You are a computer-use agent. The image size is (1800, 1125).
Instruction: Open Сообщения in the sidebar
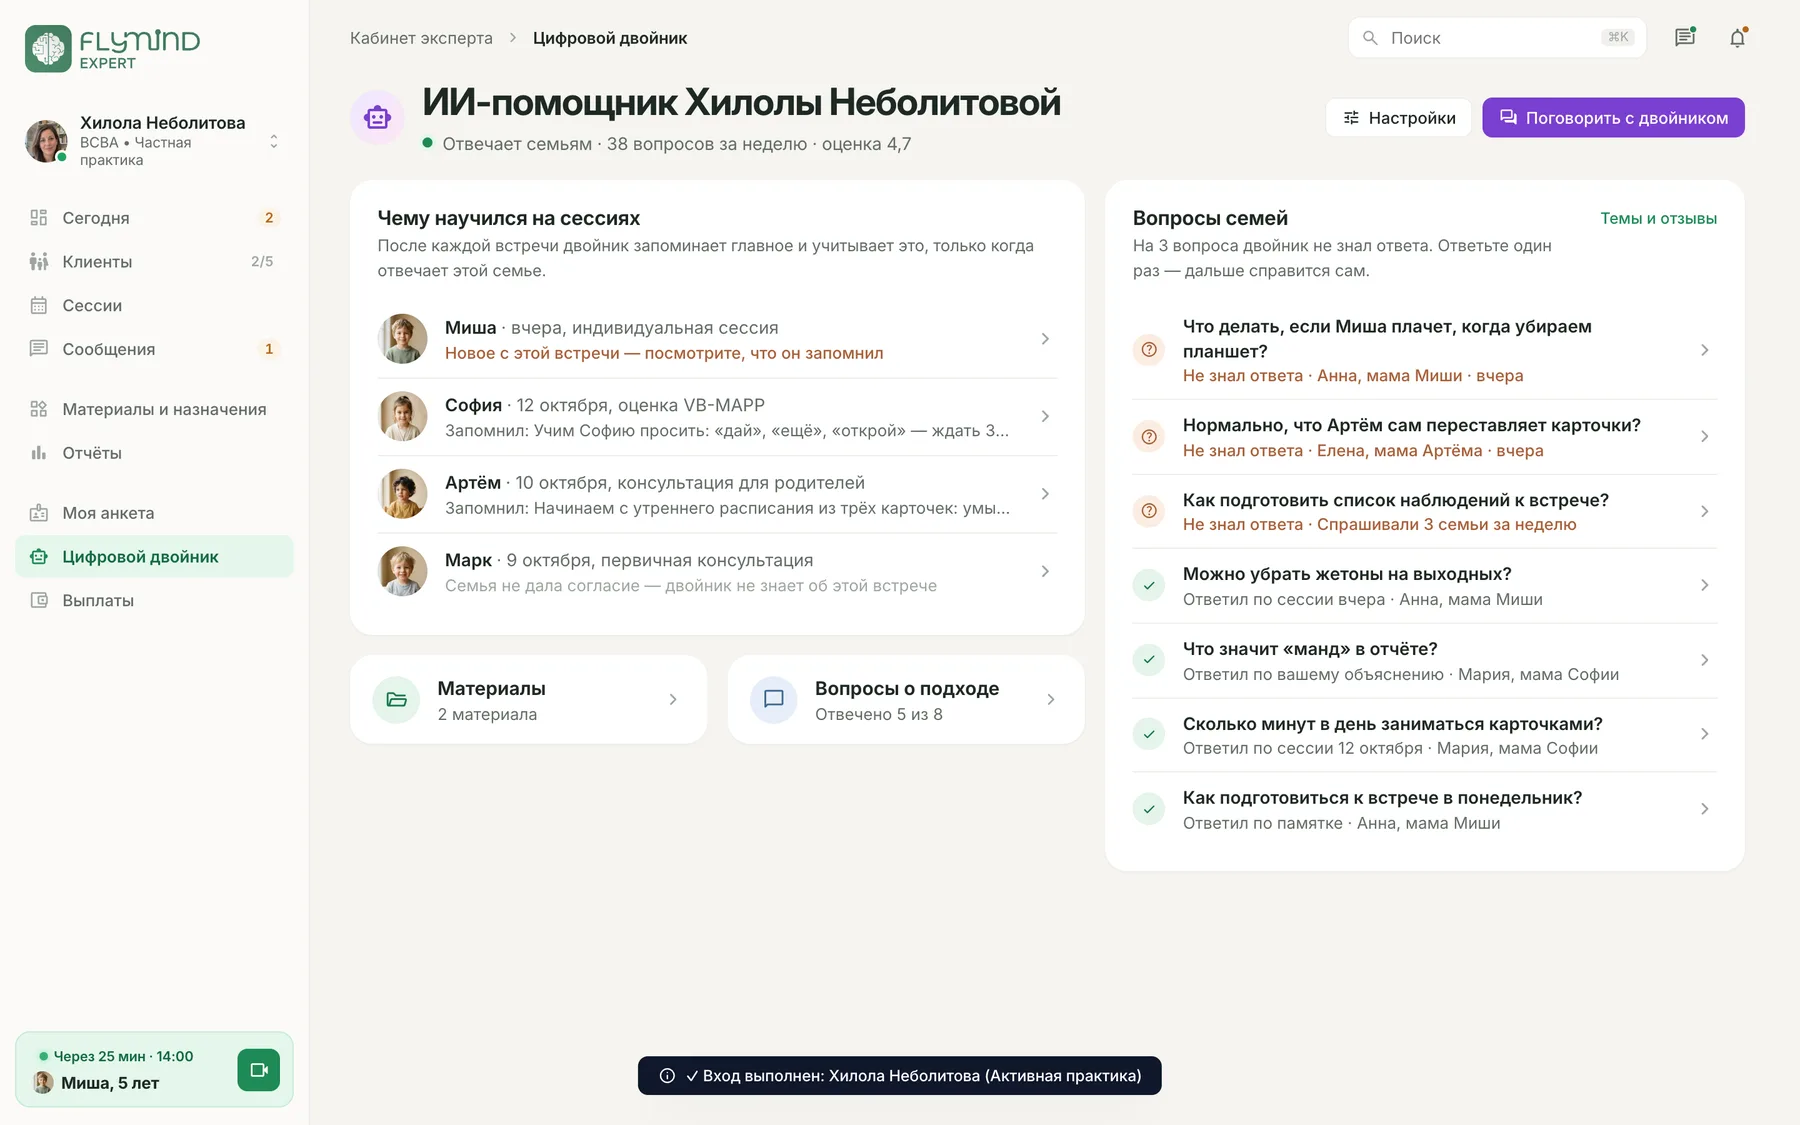pos(154,349)
